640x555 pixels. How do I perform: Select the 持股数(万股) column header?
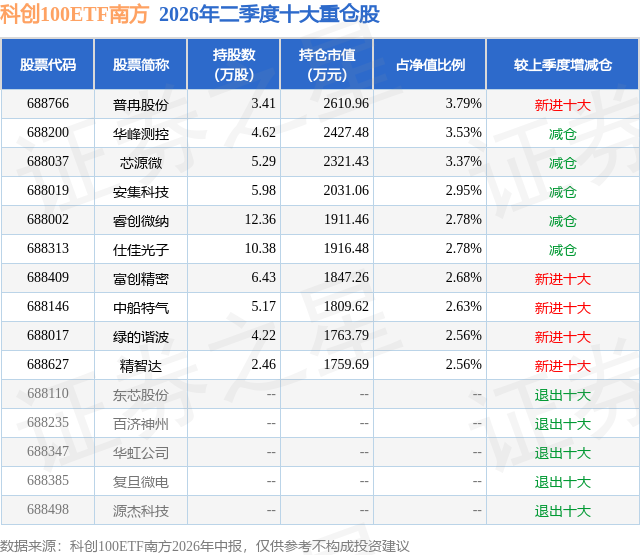[234, 64]
